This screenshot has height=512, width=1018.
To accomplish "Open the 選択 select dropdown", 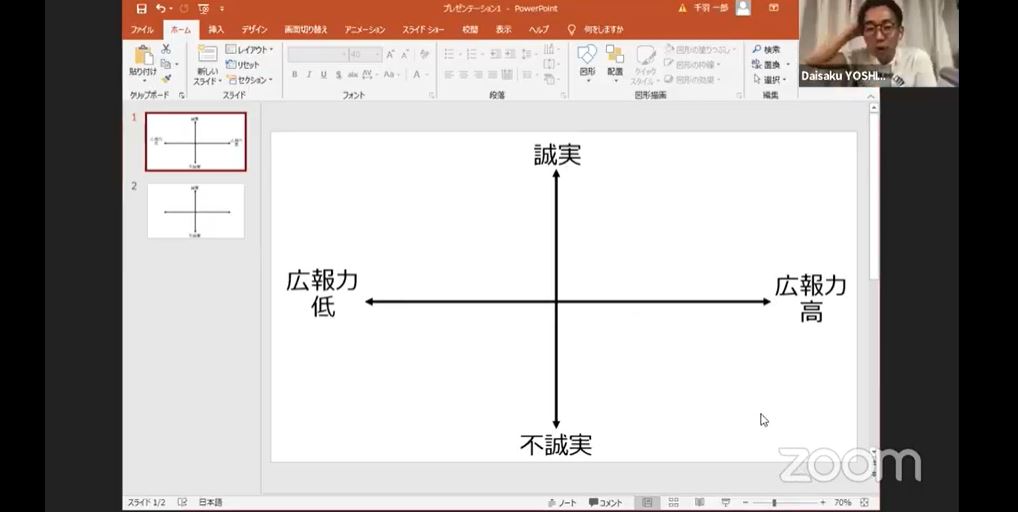I will 770,80.
